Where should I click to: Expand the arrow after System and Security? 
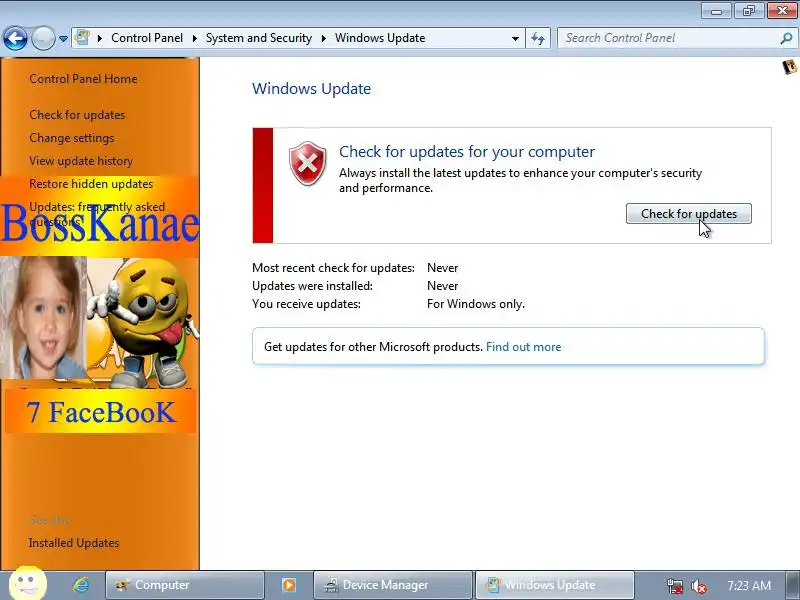point(323,38)
